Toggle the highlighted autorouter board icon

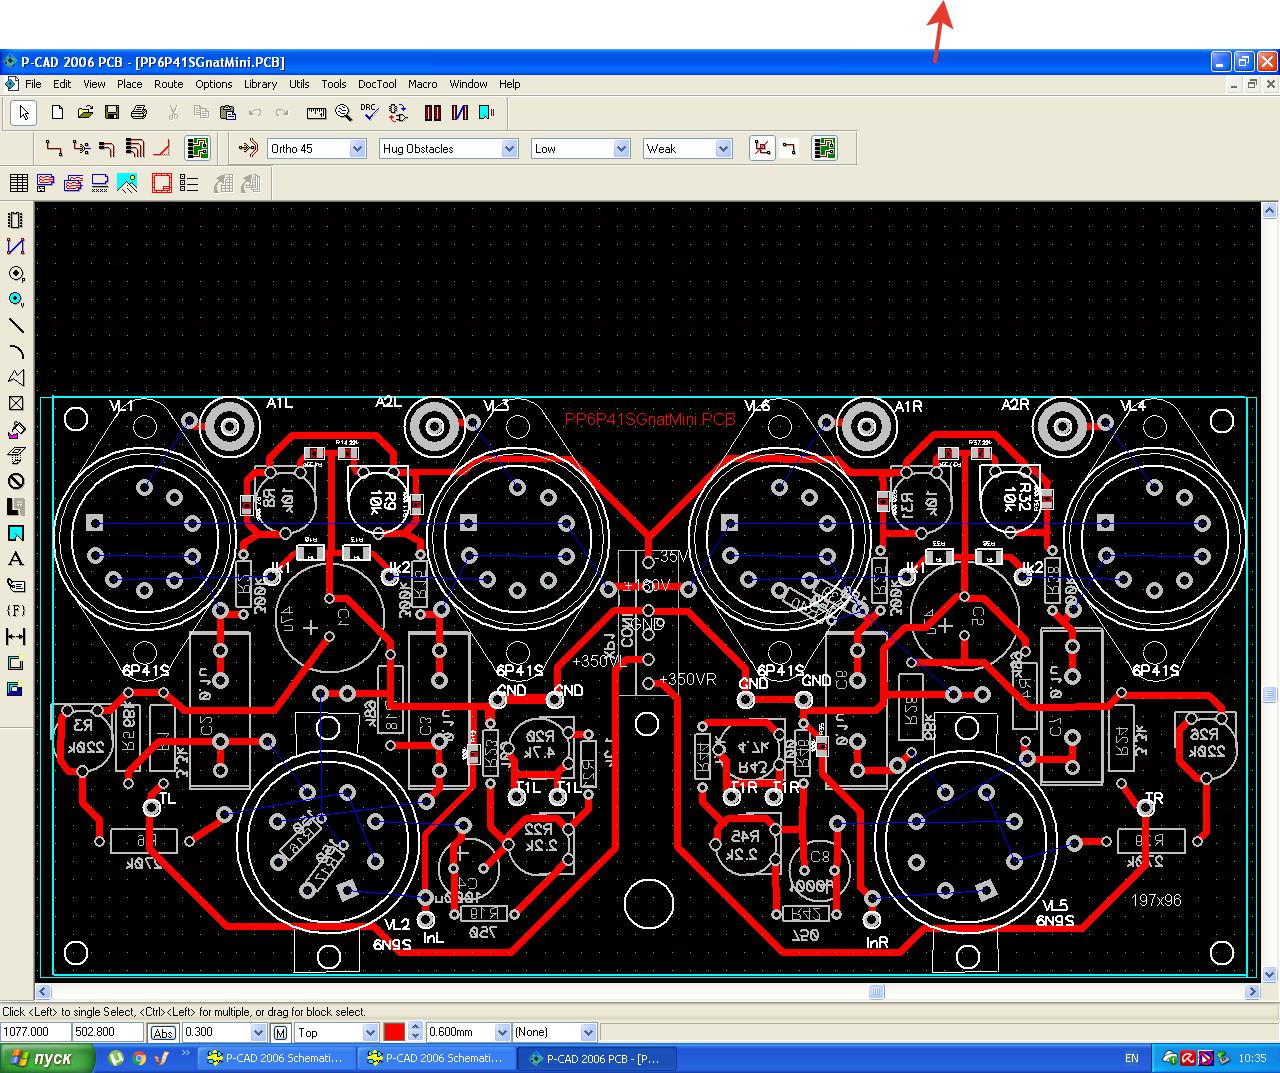click(198, 149)
